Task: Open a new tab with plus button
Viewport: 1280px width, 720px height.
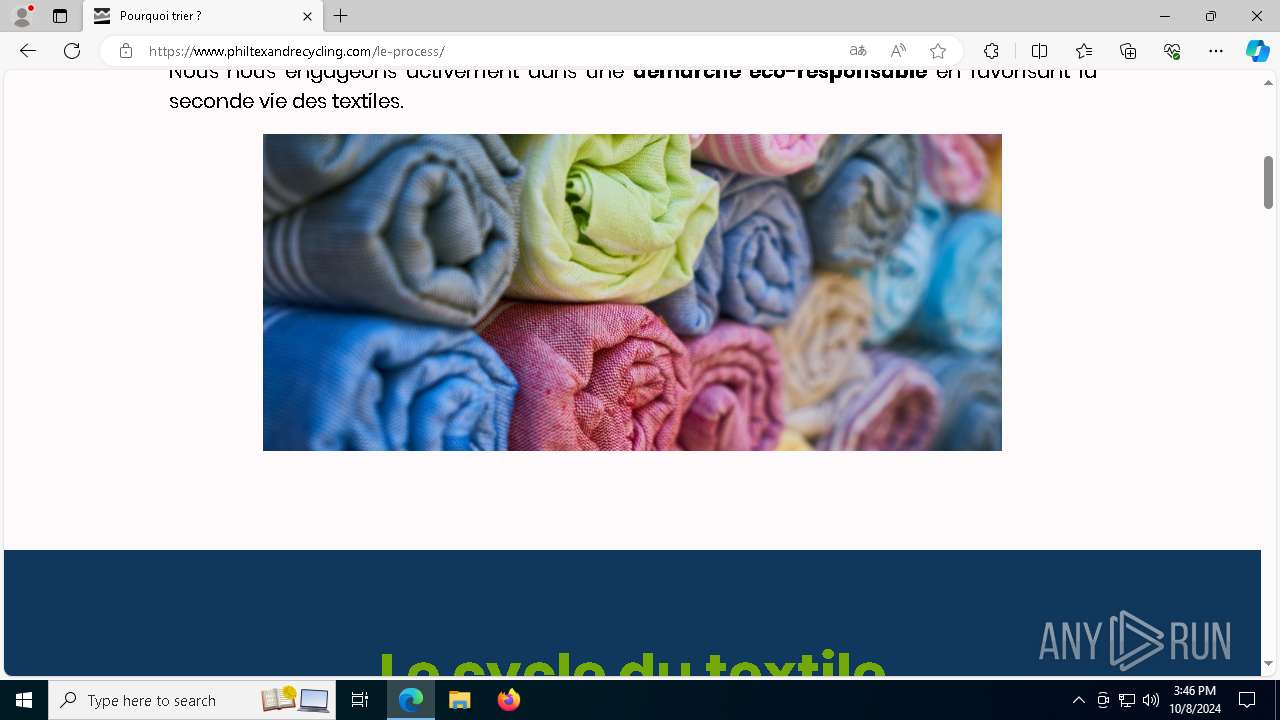Action: point(341,16)
